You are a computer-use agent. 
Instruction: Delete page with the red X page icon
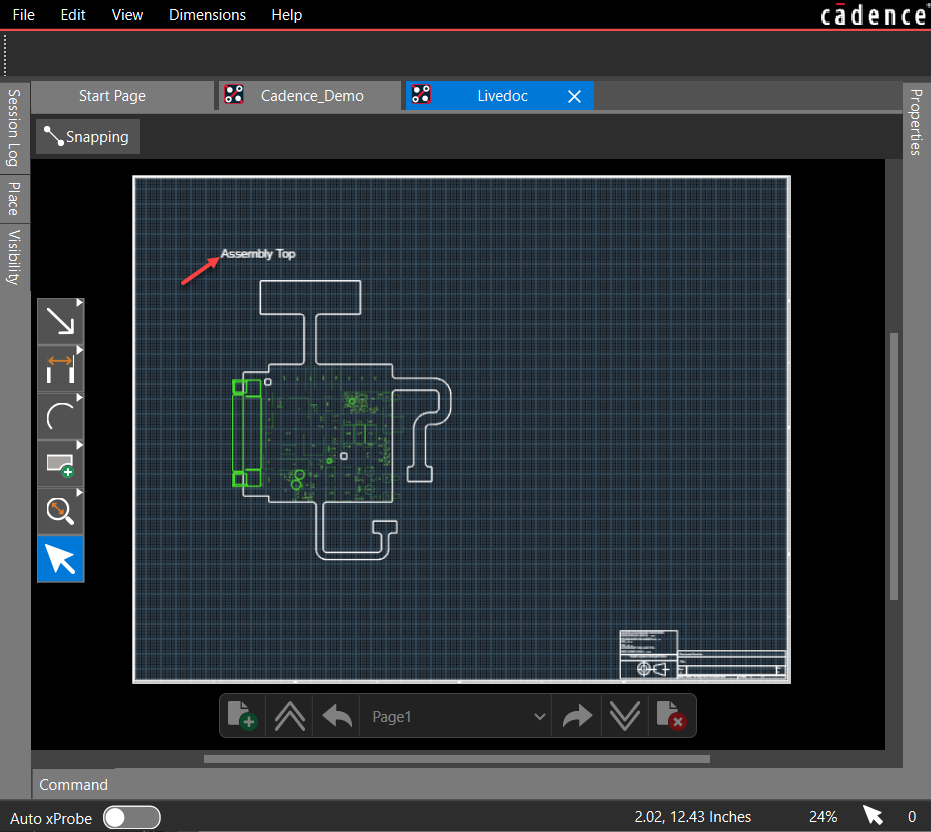pyautogui.click(x=672, y=715)
